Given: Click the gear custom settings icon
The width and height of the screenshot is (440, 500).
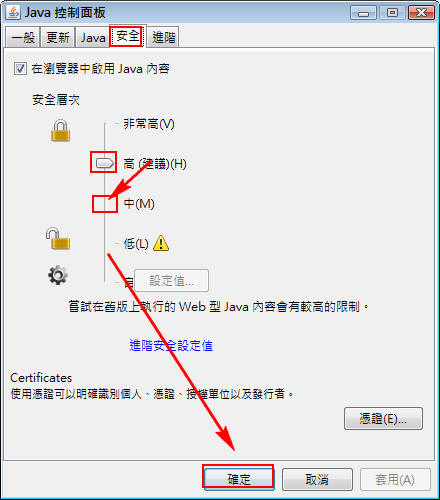Looking at the screenshot, I should point(58,275).
